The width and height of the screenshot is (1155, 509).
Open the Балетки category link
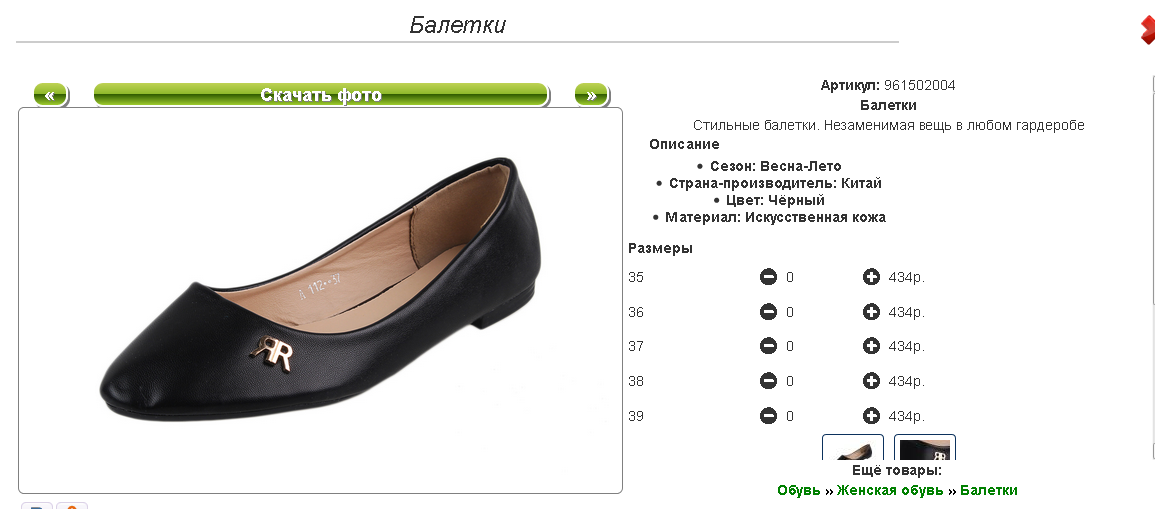(x=989, y=490)
